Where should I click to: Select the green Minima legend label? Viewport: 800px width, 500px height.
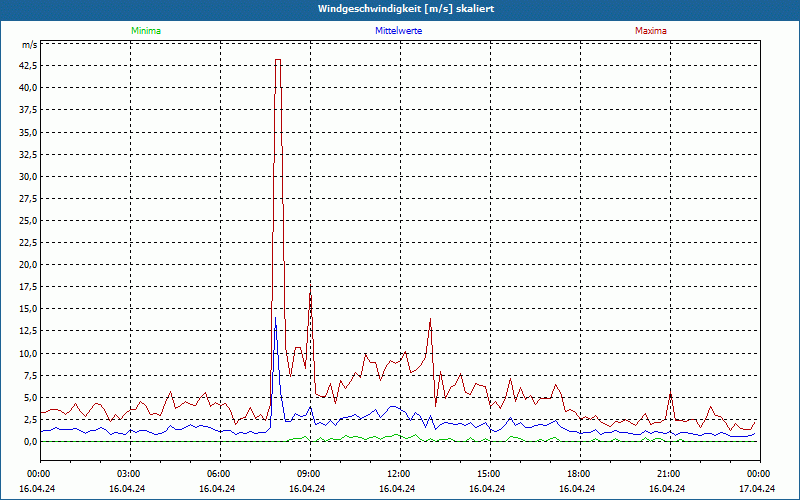[x=146, y=31]
